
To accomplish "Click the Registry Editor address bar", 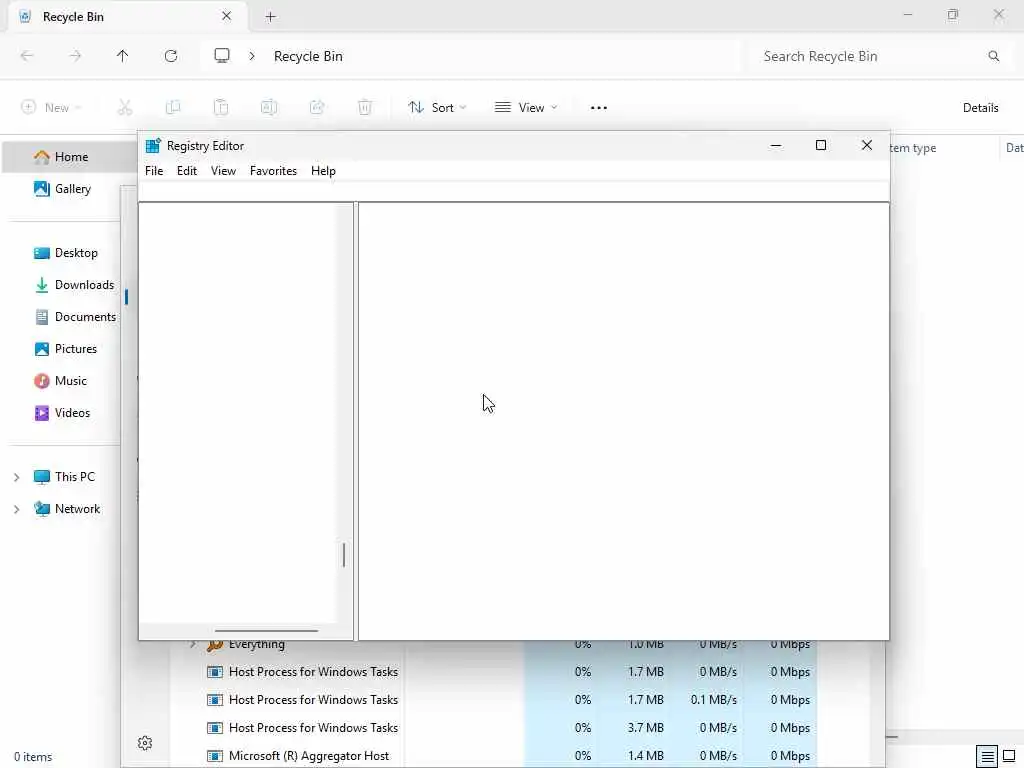I will tap(513, 192).
